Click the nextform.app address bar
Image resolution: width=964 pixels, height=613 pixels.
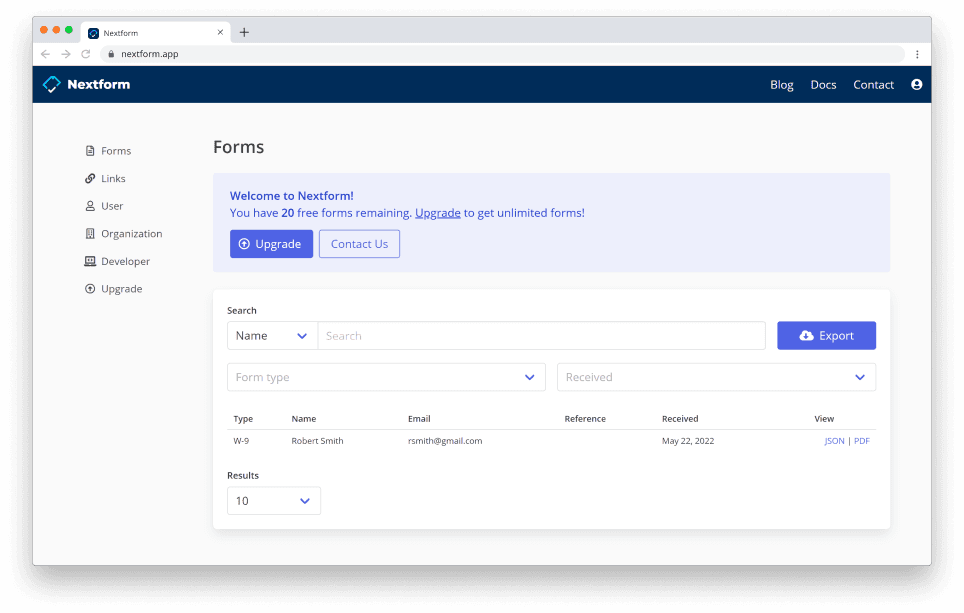(502, 54)
